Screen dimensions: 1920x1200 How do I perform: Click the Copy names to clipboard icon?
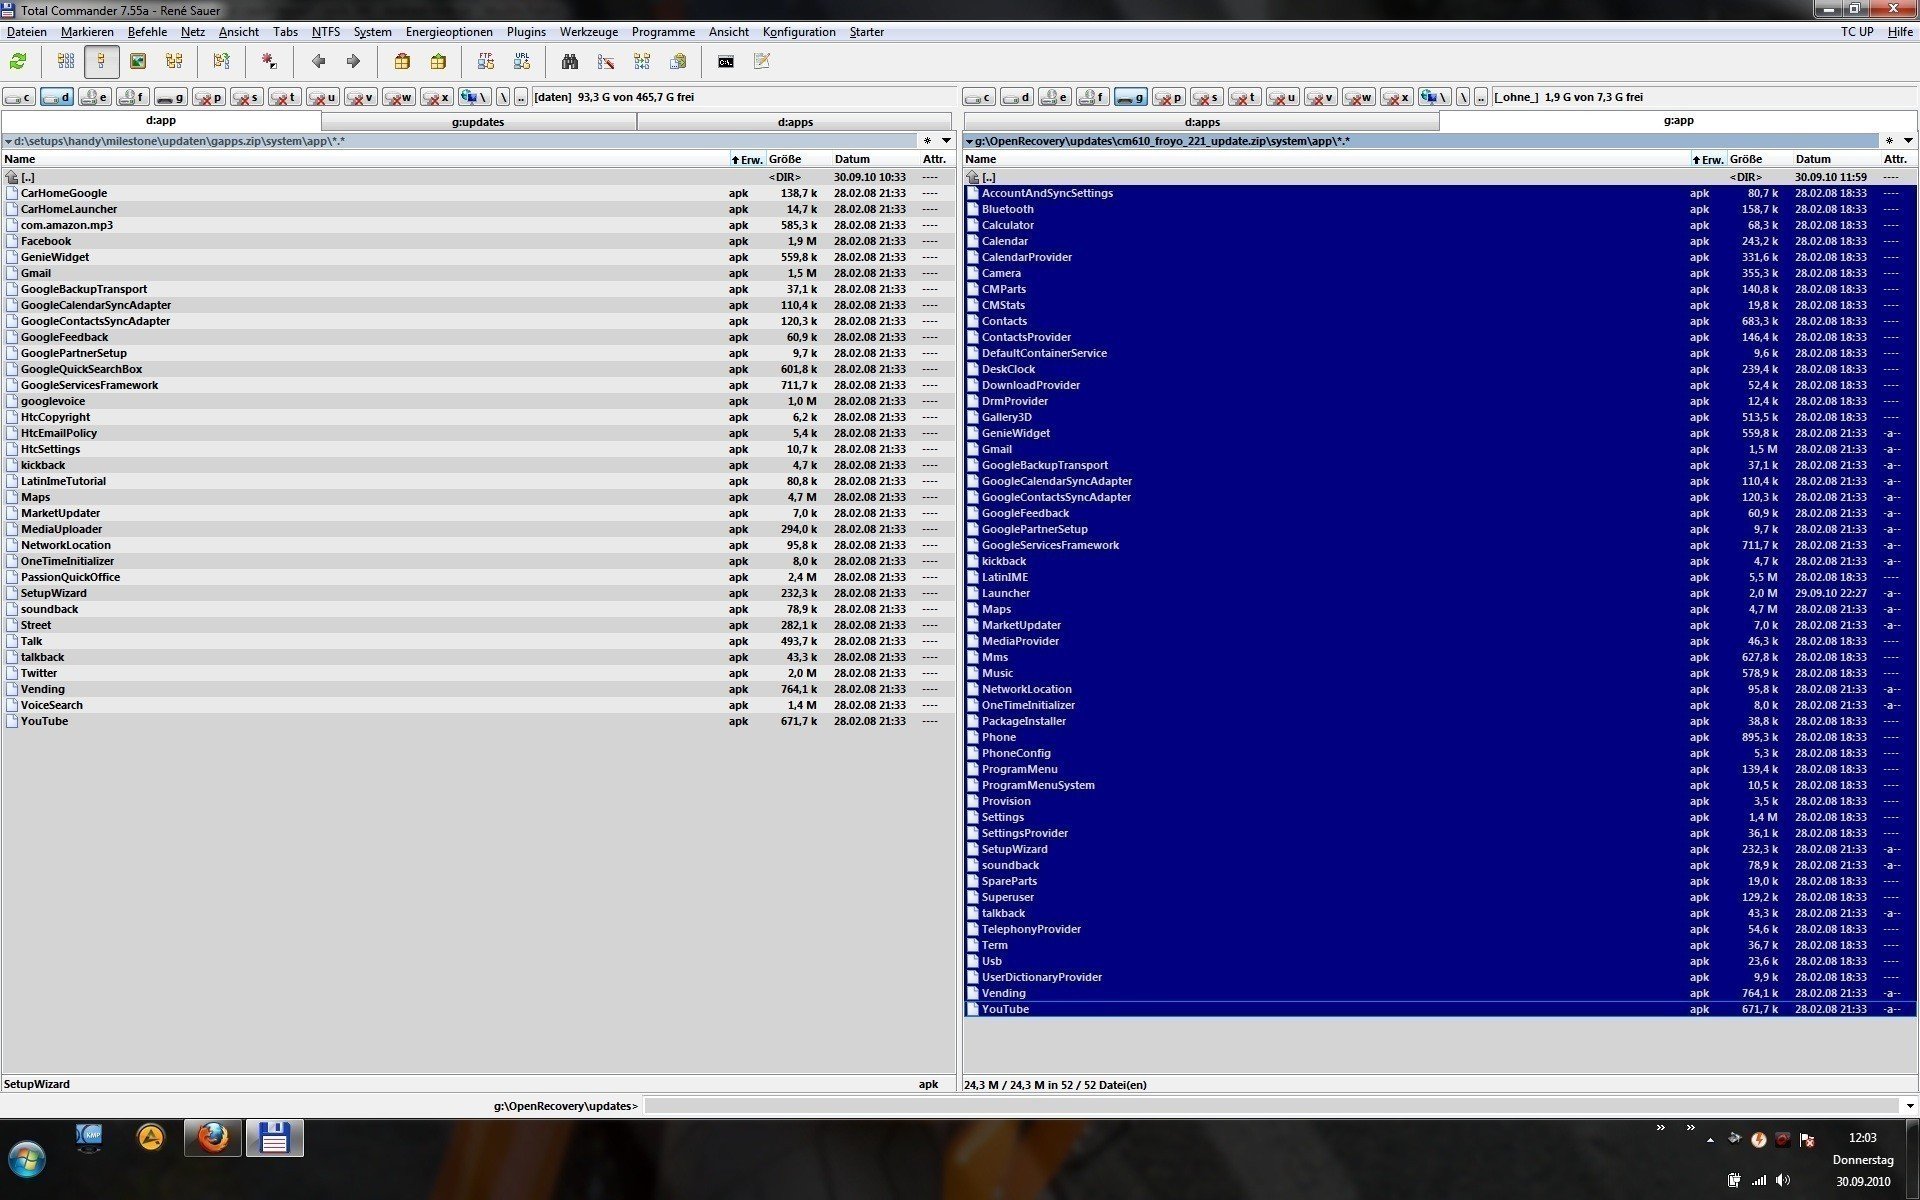coord(678,62)
